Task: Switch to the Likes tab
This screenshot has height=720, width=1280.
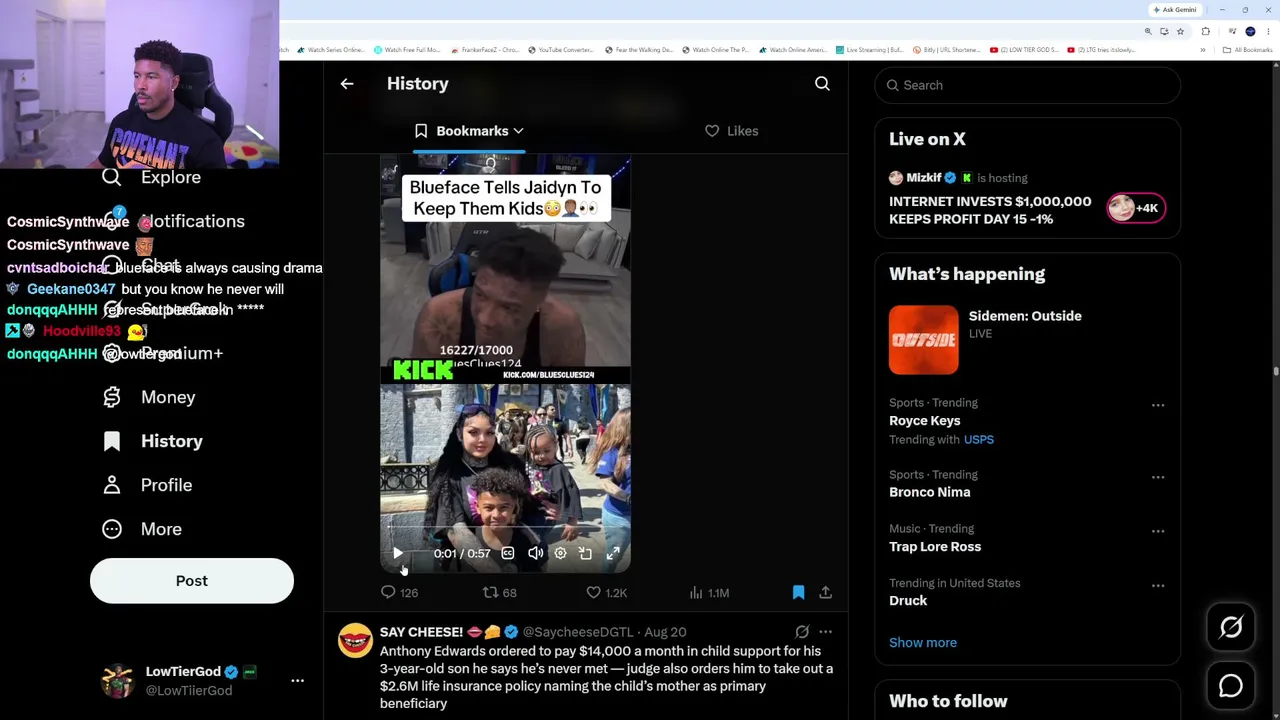Action: point(732,131)
